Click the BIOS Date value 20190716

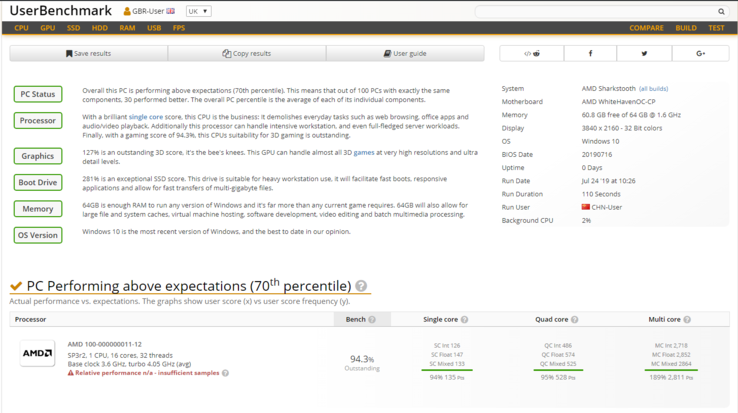coord(597,154)
